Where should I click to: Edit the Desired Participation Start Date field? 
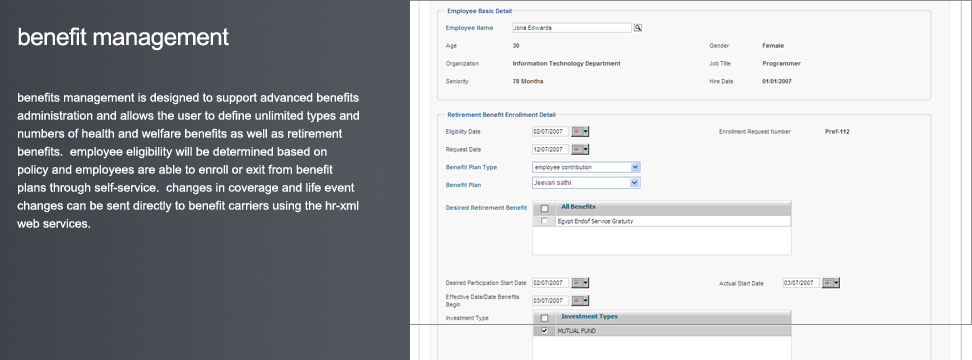click(550, 283)
